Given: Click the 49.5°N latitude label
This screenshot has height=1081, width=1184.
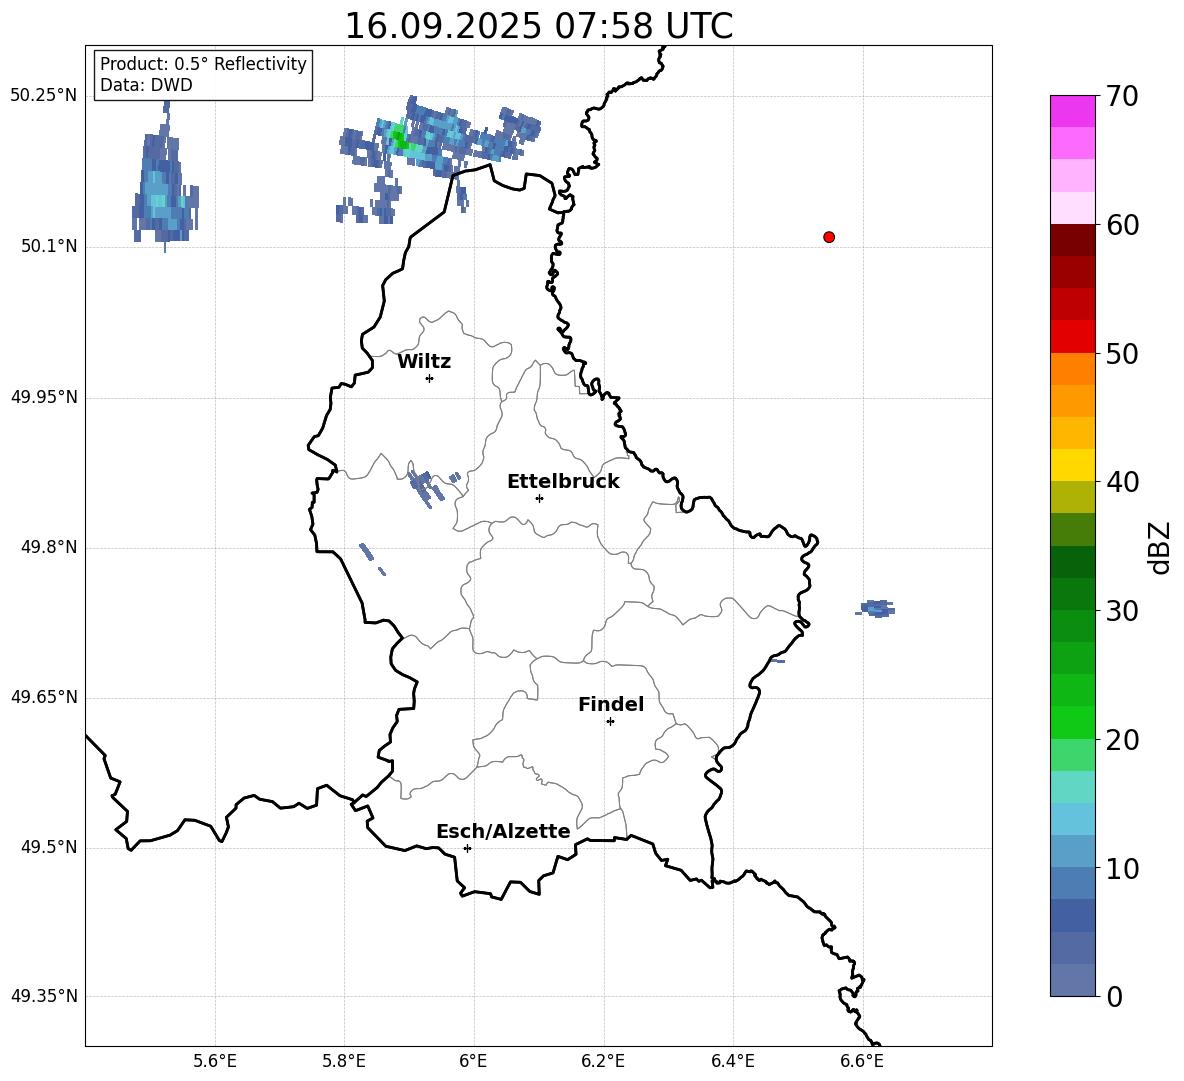Looking at the screenshot, I should point(49,847).
